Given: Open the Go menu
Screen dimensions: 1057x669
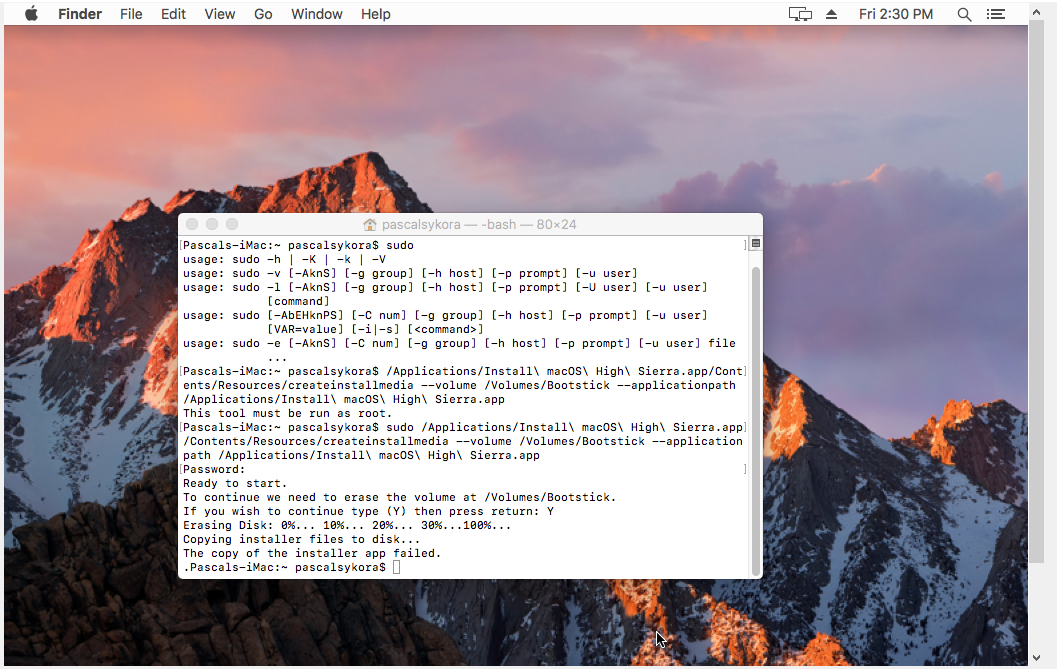Looking at the screenshot, I should tap(263, 14).
